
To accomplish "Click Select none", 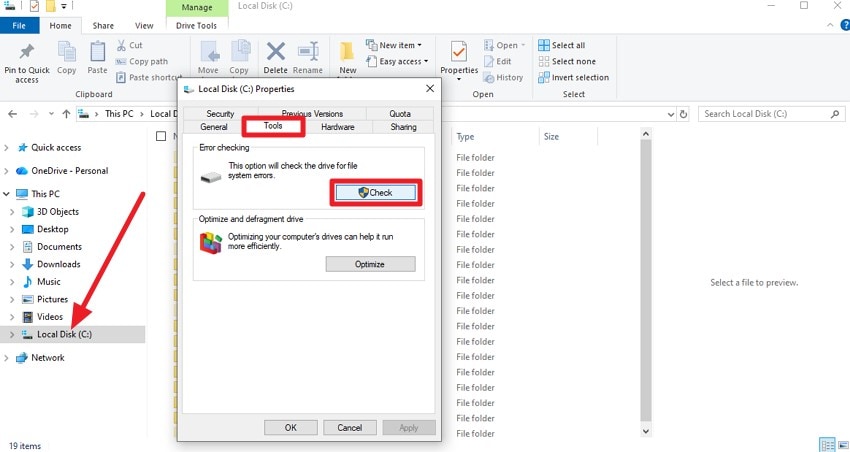I will [567, 61].
